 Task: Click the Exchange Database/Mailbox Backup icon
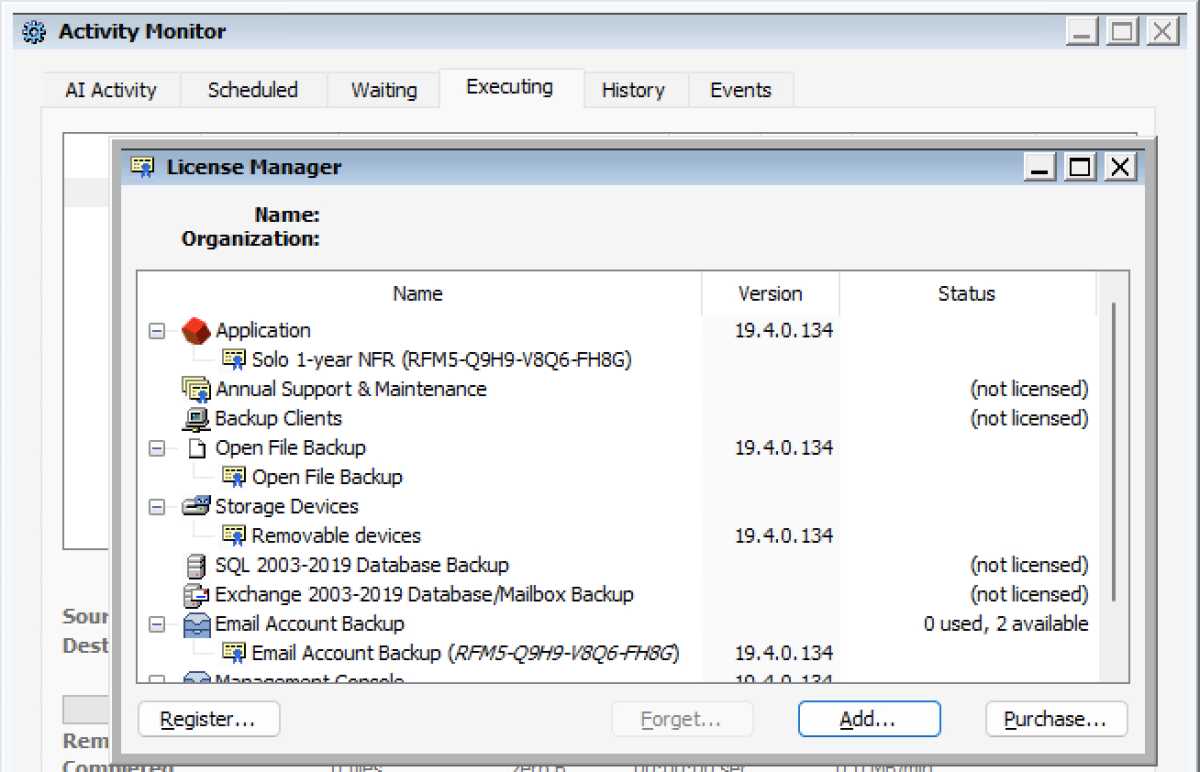(x=196, y=595)
